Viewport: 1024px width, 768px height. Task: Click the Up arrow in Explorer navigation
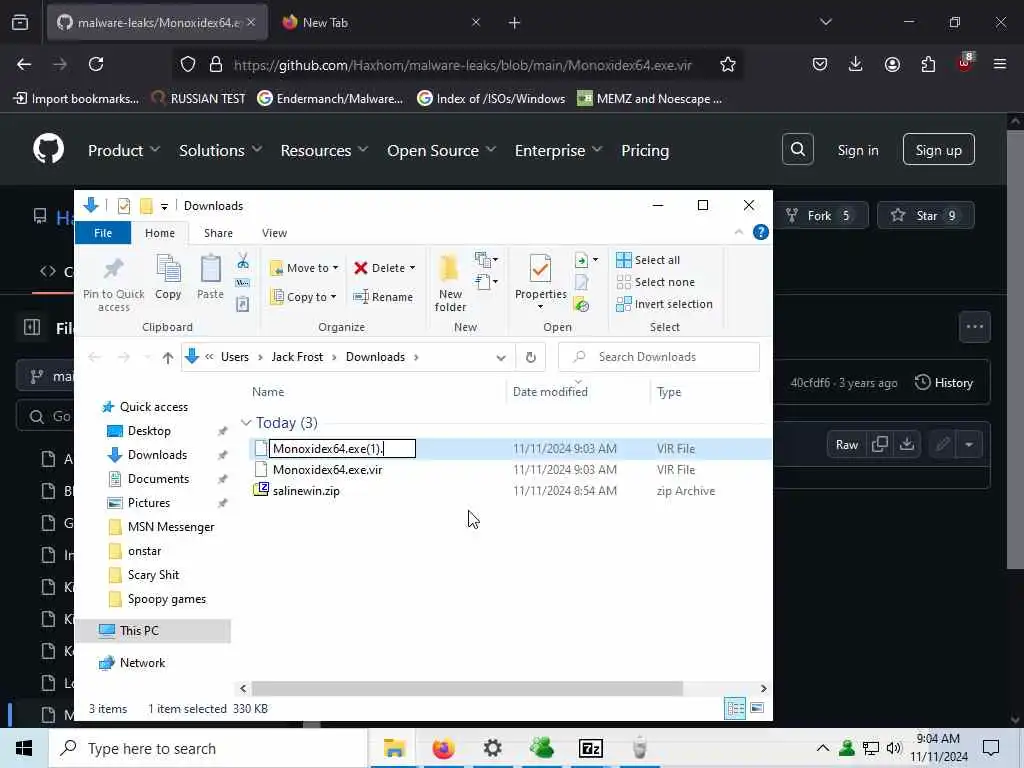pyautogui.click(x=168, y=357)
